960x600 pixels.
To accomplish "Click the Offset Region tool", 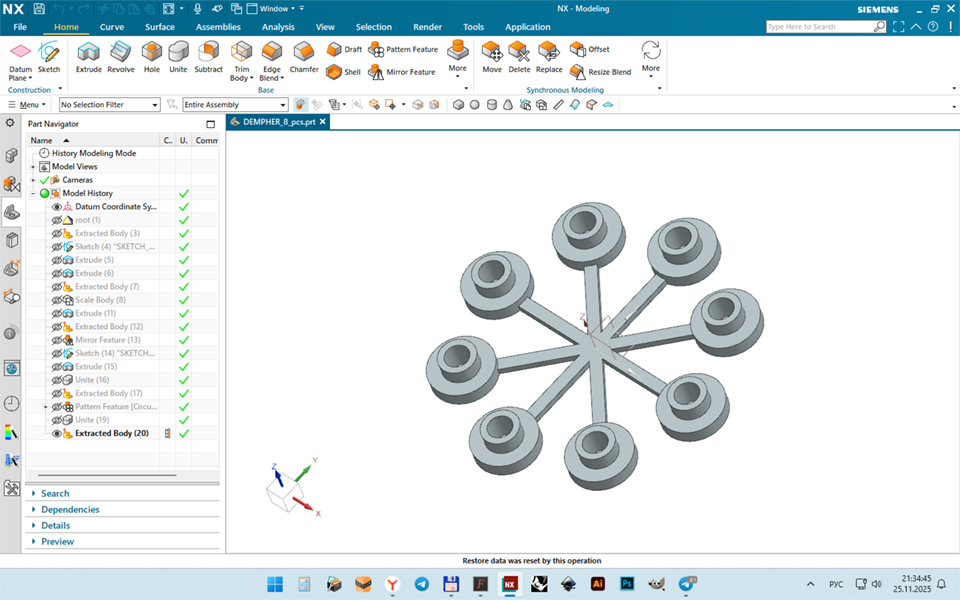I will [x=590, y=49].
